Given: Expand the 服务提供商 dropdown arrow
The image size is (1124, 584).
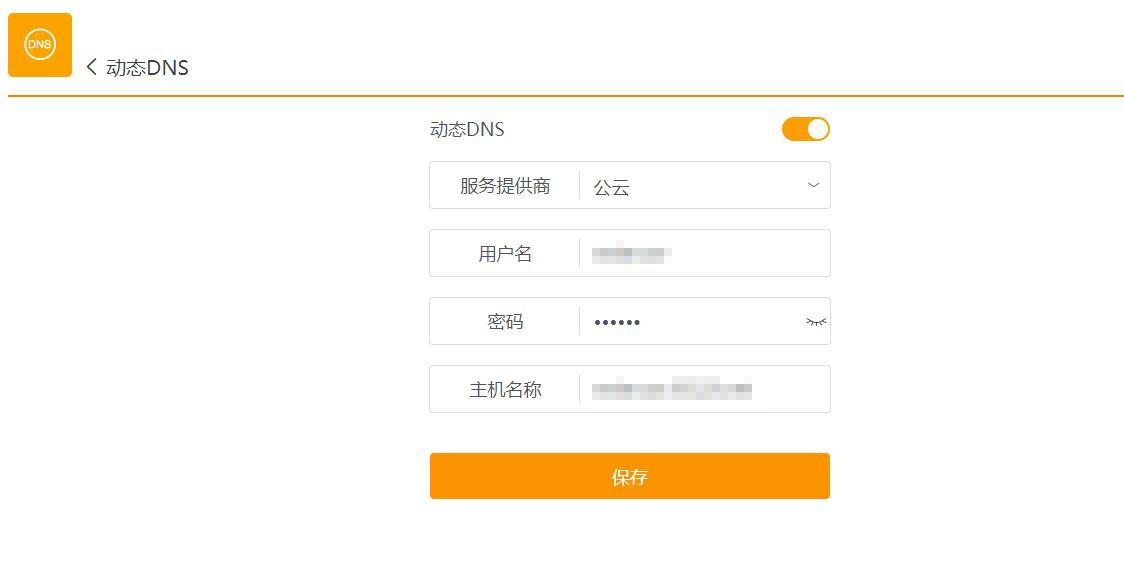Looking at the screenshot, I should click(814, 185).
